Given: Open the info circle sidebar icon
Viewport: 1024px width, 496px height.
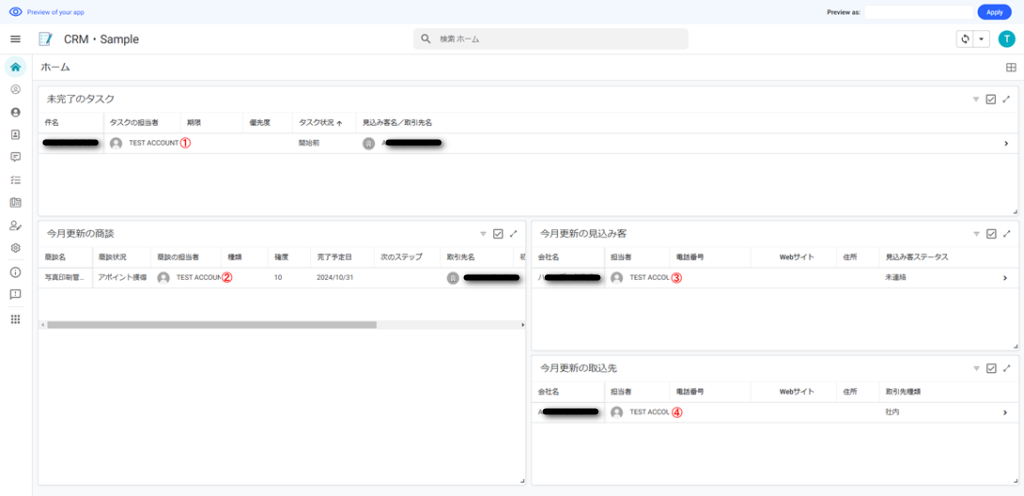Looking at the screenshot, I should pos(15,272).
